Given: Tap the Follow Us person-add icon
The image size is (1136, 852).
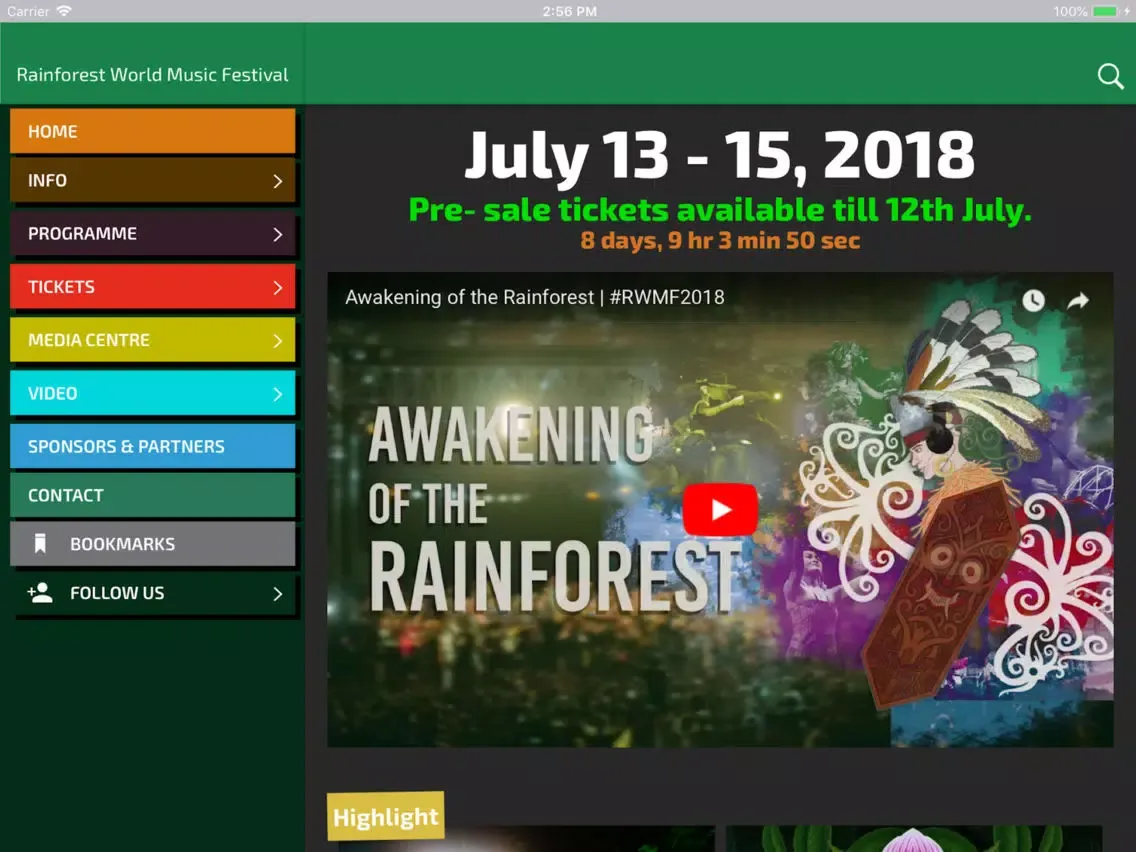Looking at the screenshot, I should click(40, 593).
